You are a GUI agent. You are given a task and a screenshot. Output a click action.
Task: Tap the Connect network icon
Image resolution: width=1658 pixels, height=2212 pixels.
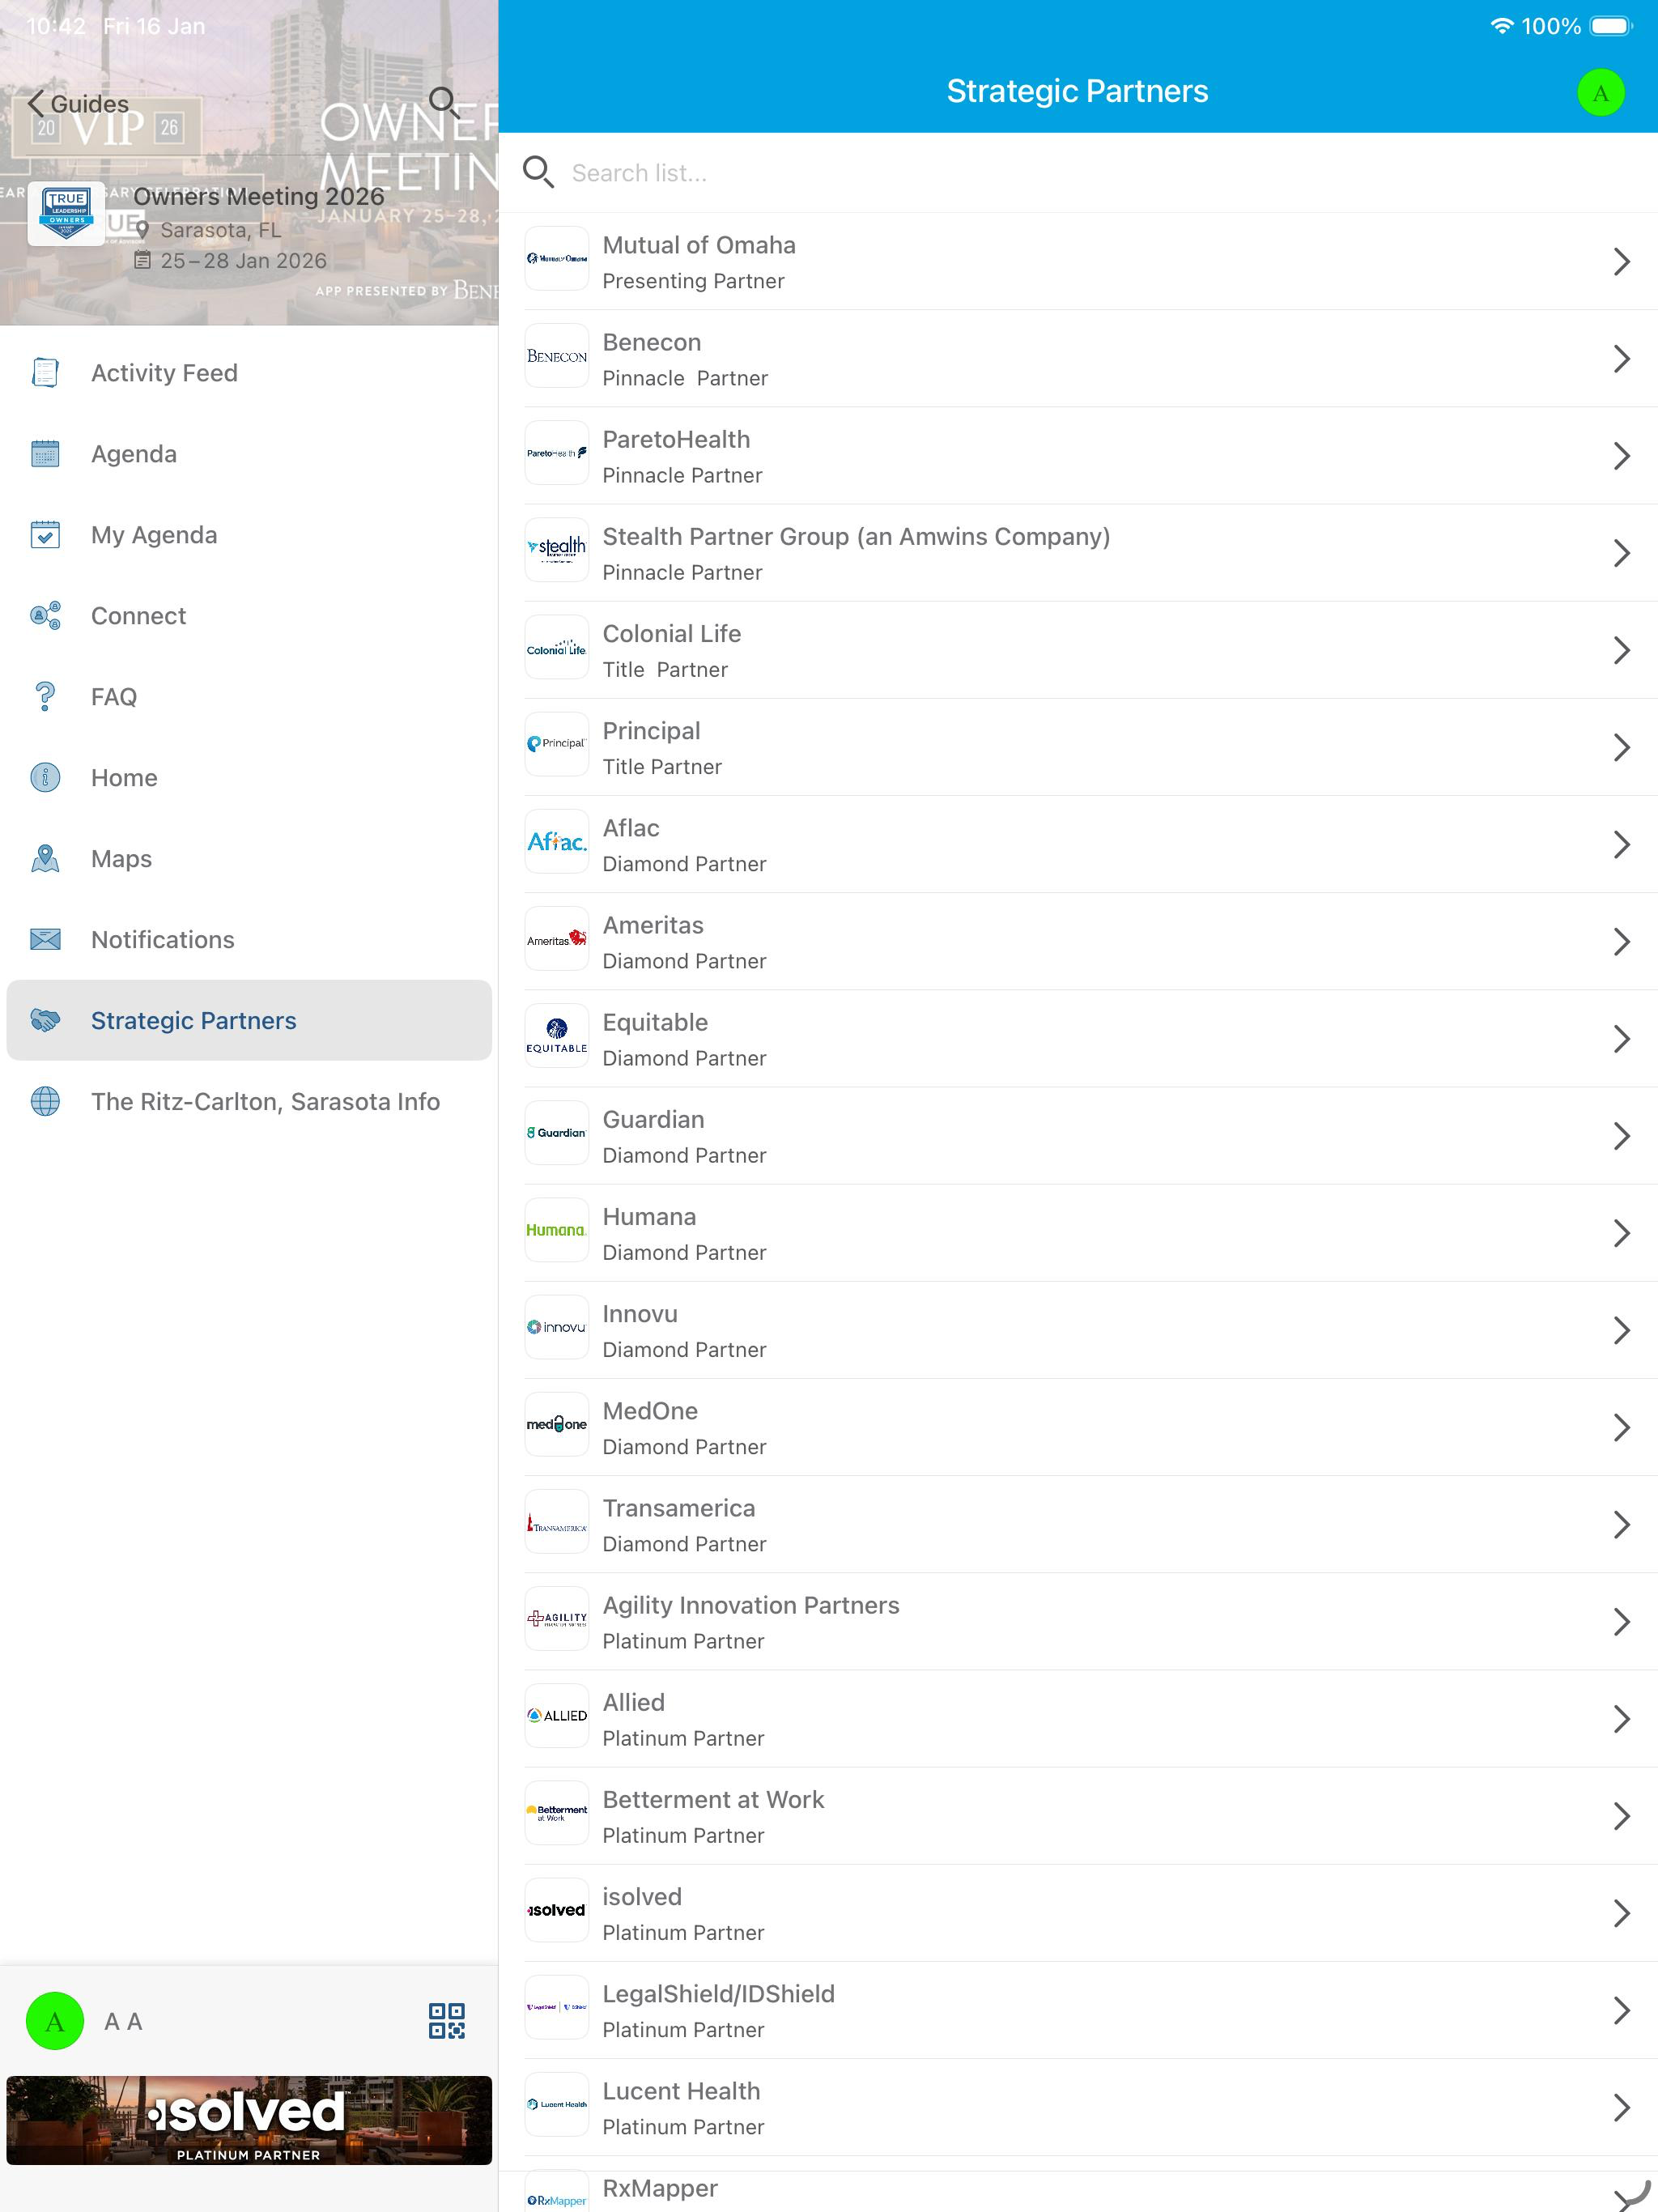click(x=45, y=616)
